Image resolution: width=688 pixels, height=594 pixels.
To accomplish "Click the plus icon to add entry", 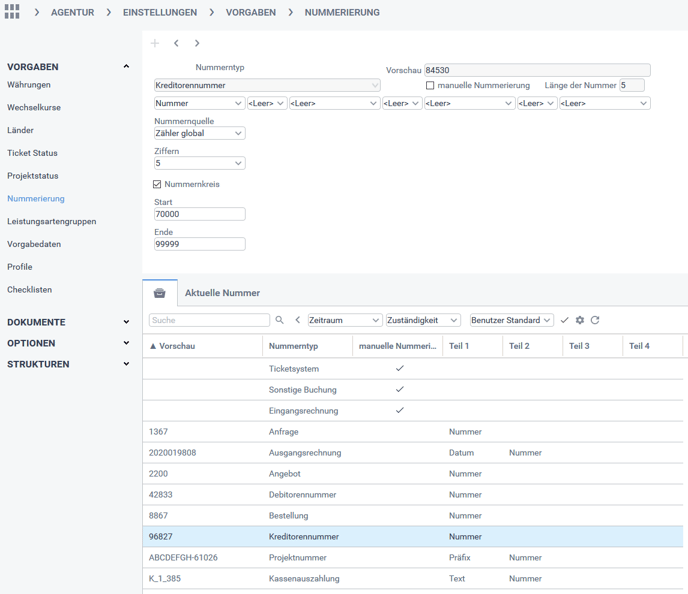I will pos(155,43).
